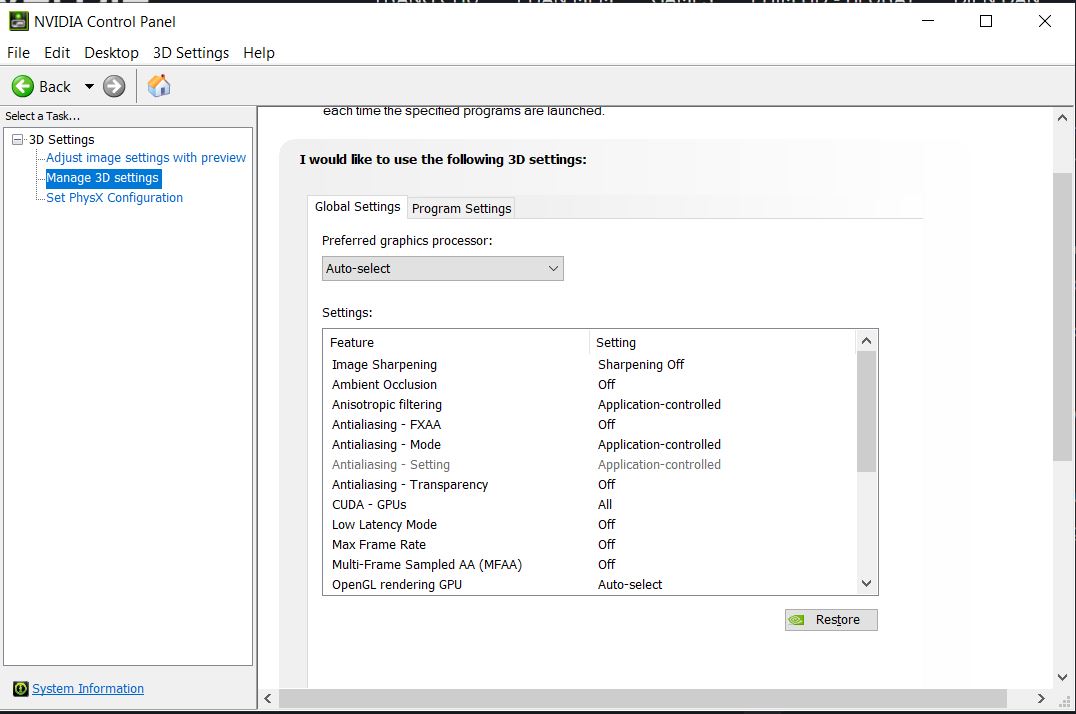Open the Help menu
Image resolution: width=1076 pixels, height=714 pixels.
pos(259,53)
